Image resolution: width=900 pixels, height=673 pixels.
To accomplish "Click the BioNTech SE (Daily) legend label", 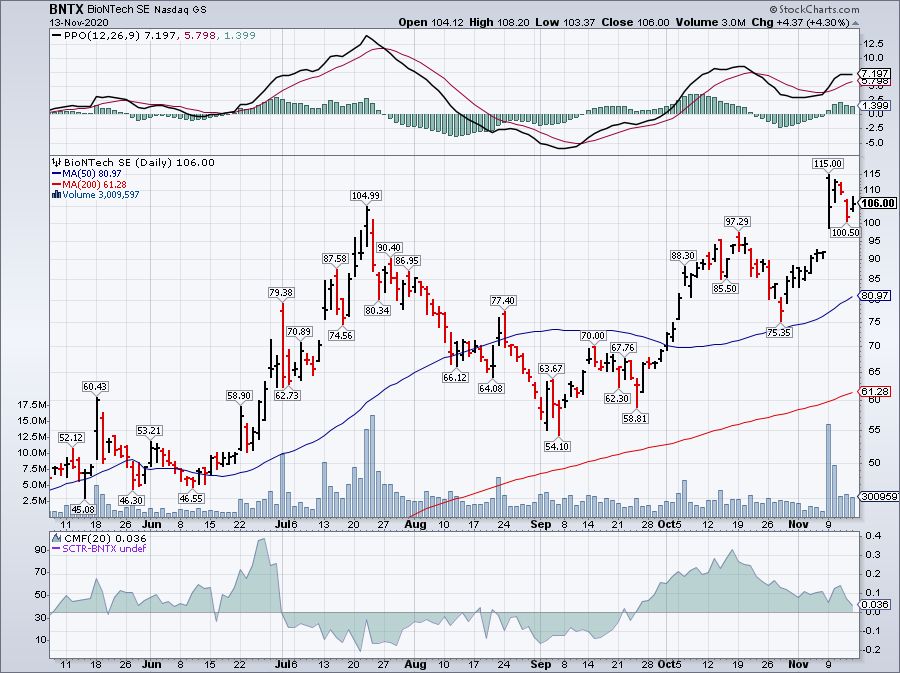I will [118, 162].
